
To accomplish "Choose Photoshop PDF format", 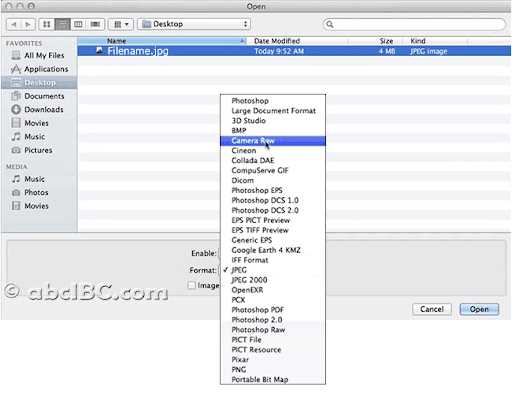I will pos(273,310).
